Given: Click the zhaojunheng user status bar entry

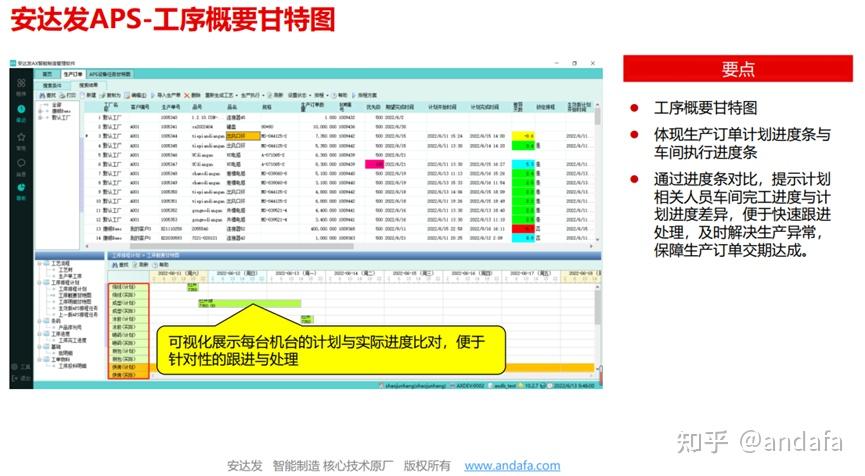Looking at the screenshot, I should 414,386.
